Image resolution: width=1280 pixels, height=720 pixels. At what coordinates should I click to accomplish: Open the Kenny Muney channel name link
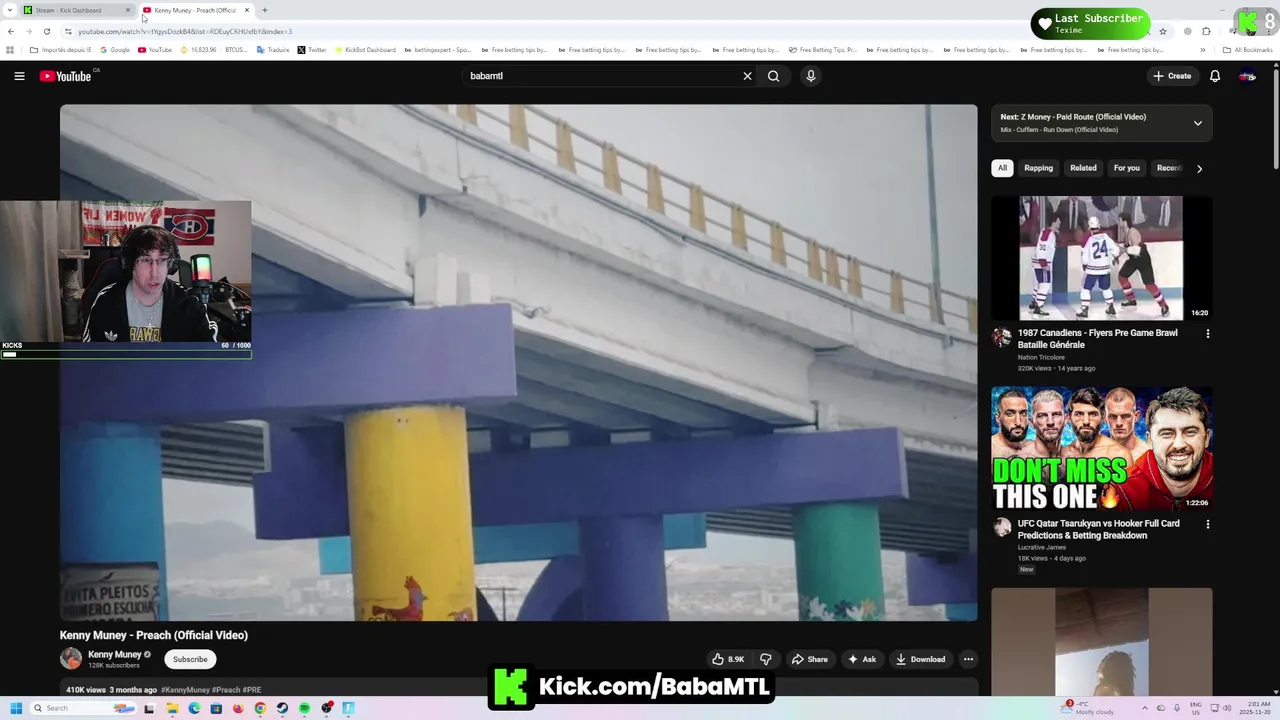[114, 654]
